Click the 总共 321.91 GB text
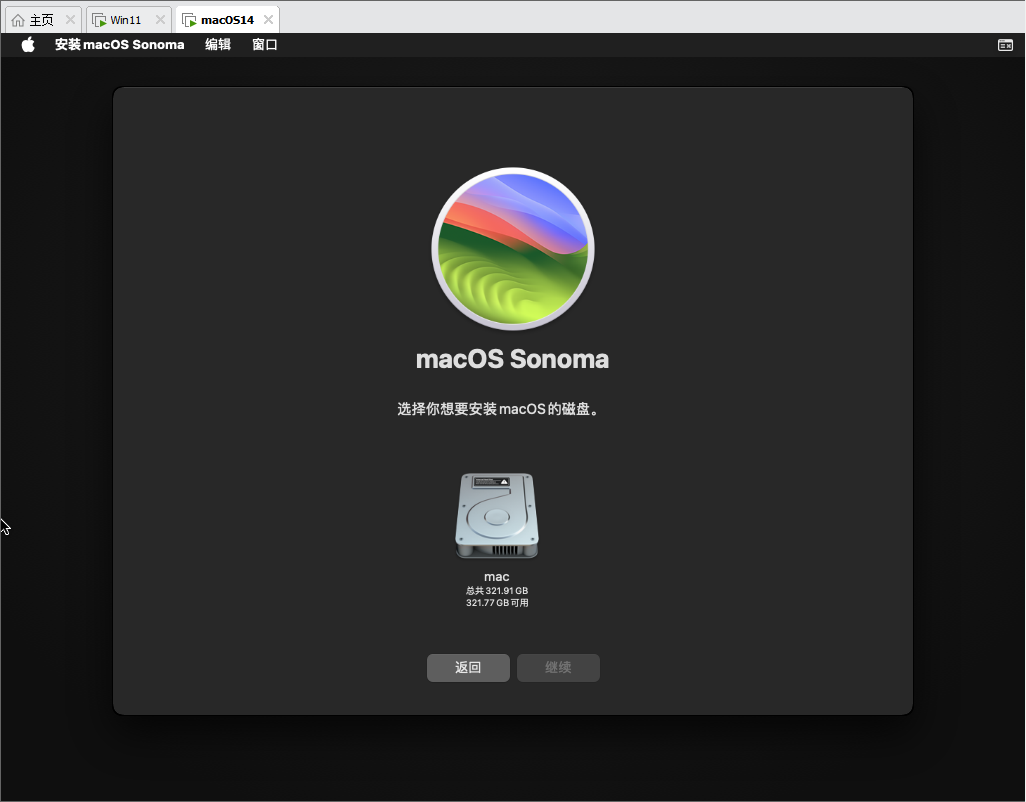 (x=497, y=591)
